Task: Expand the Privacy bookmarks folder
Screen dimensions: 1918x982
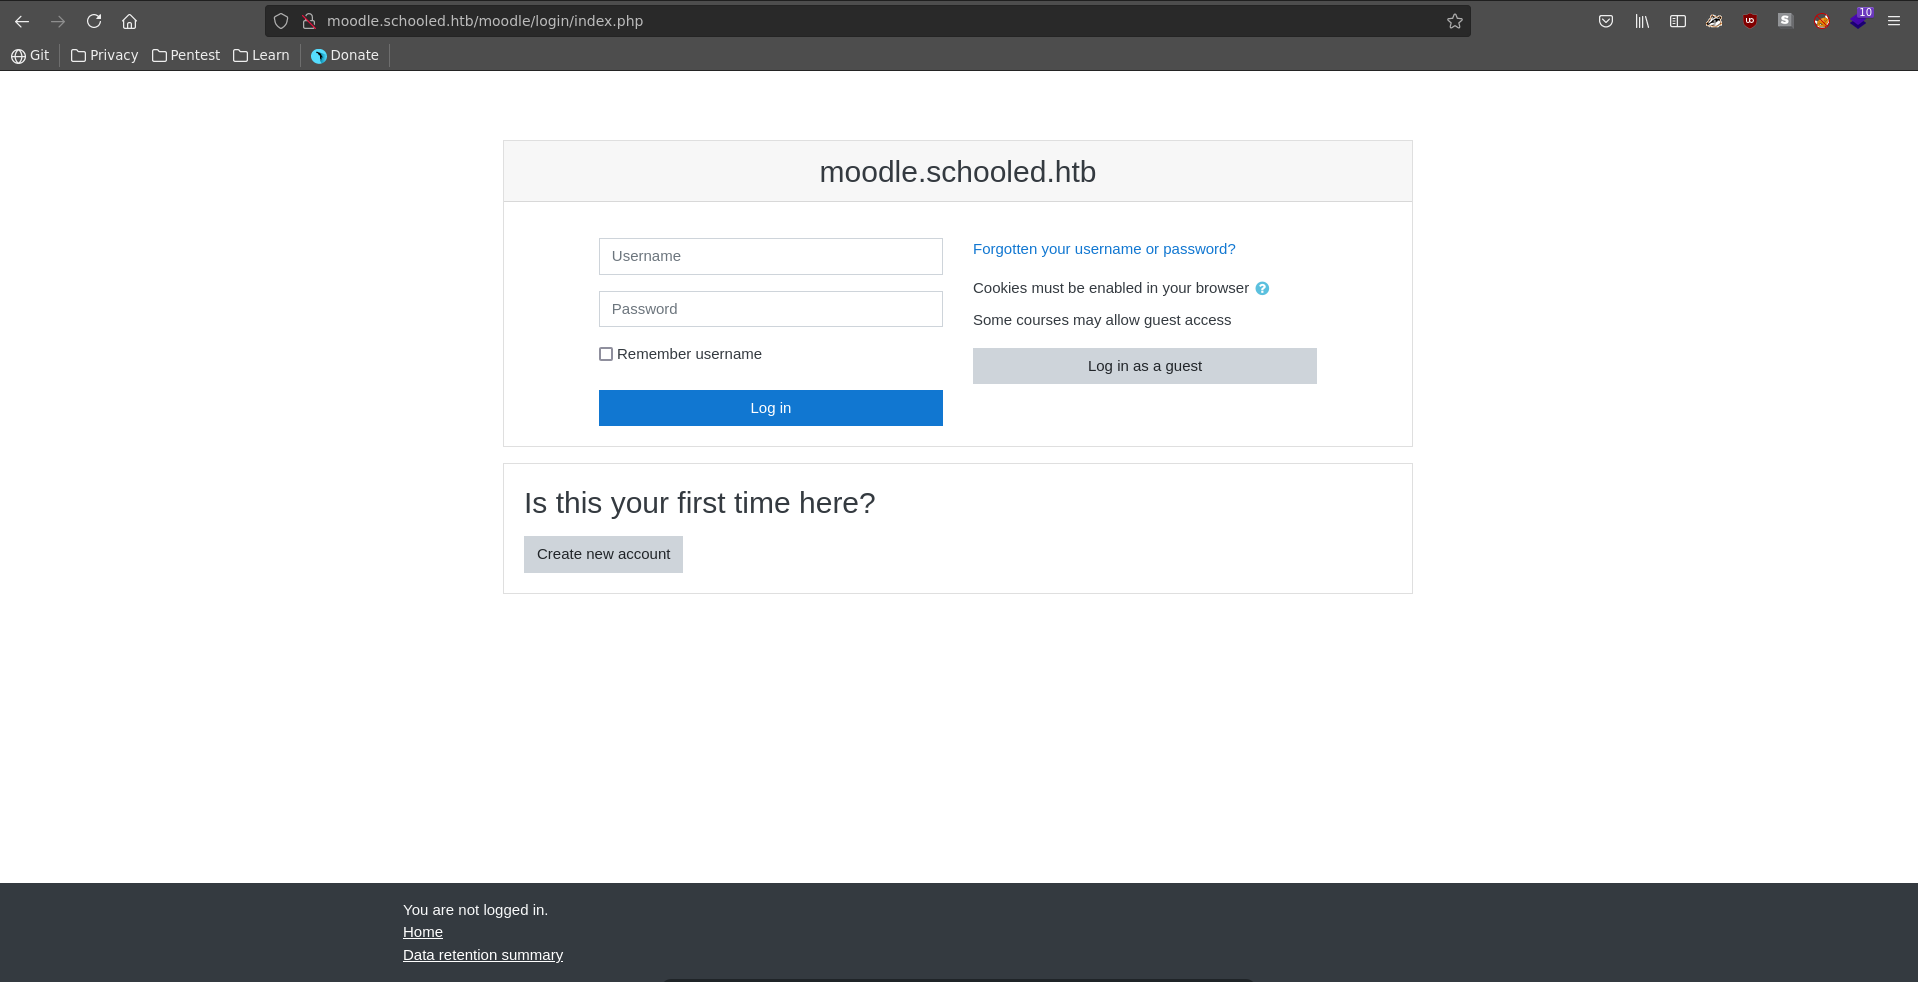Action: (x=105, y=55)
